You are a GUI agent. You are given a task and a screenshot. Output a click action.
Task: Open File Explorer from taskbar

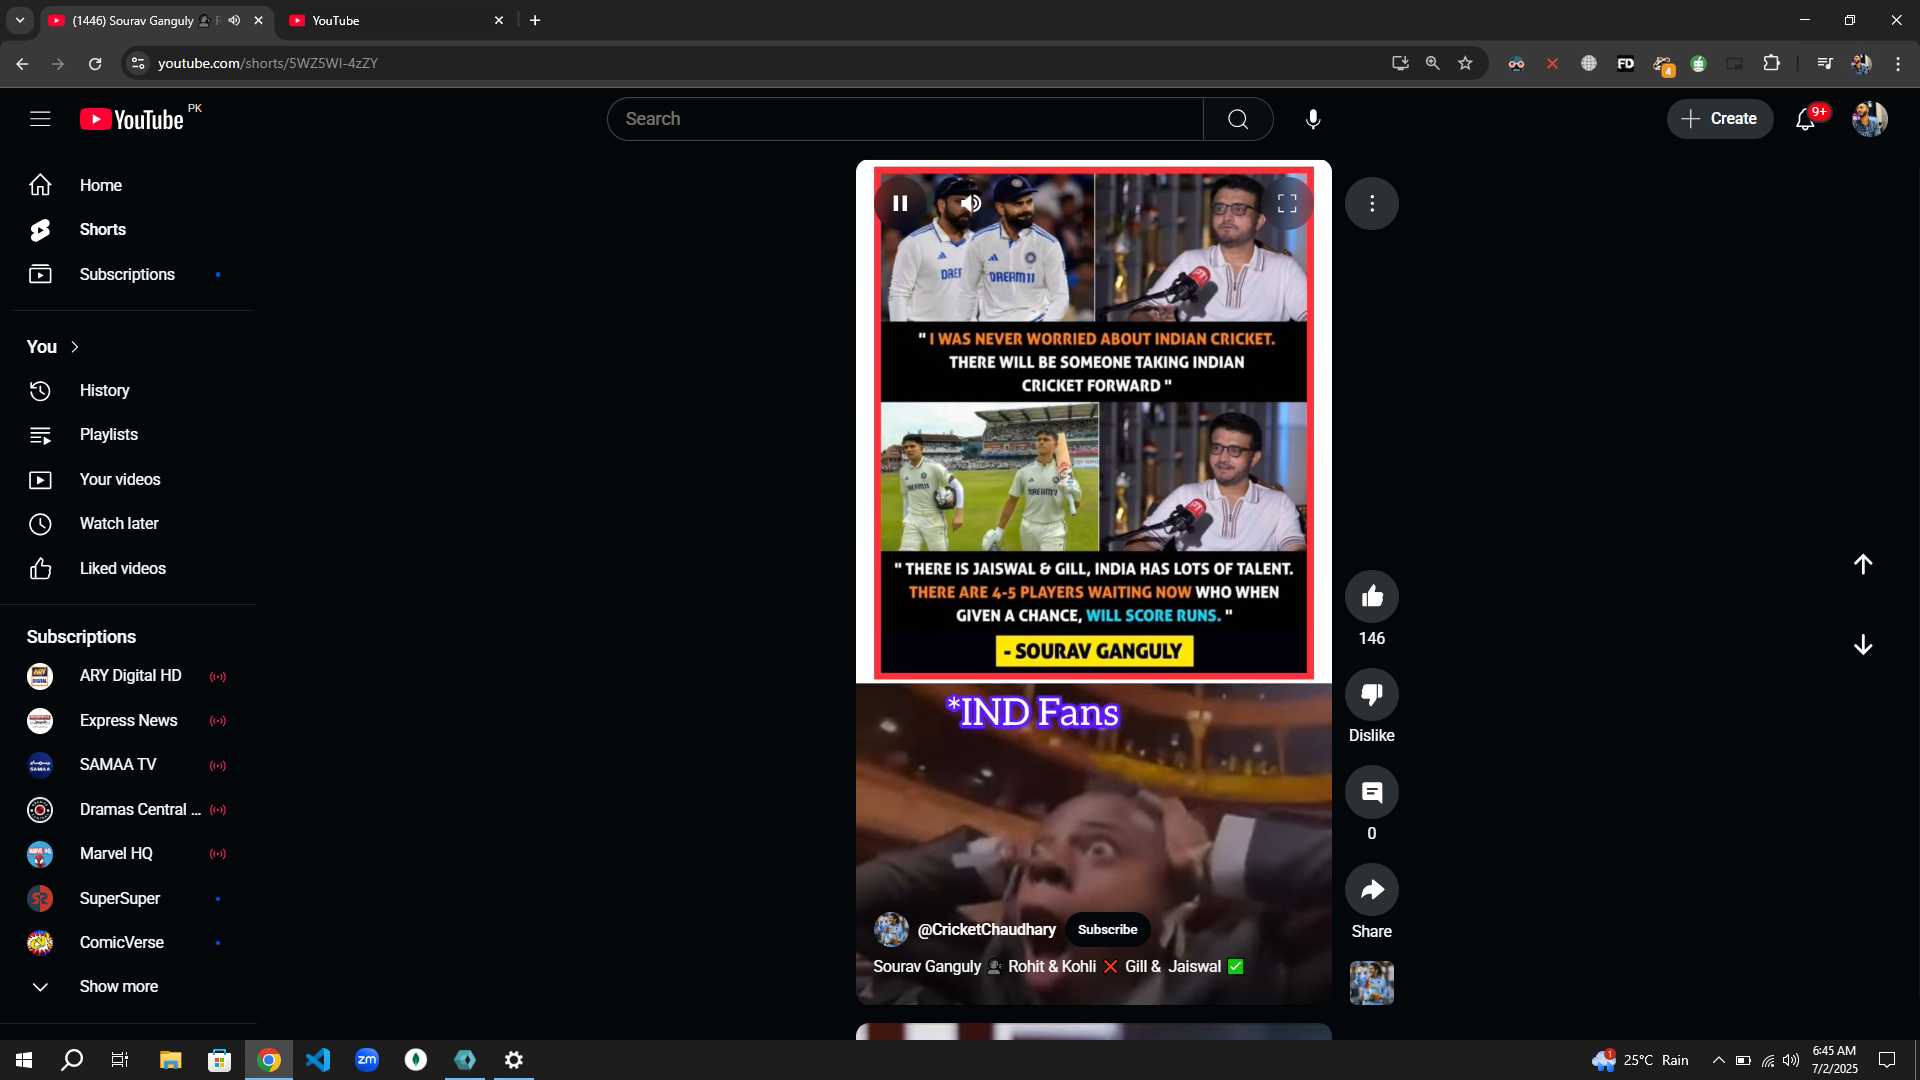170,1060
